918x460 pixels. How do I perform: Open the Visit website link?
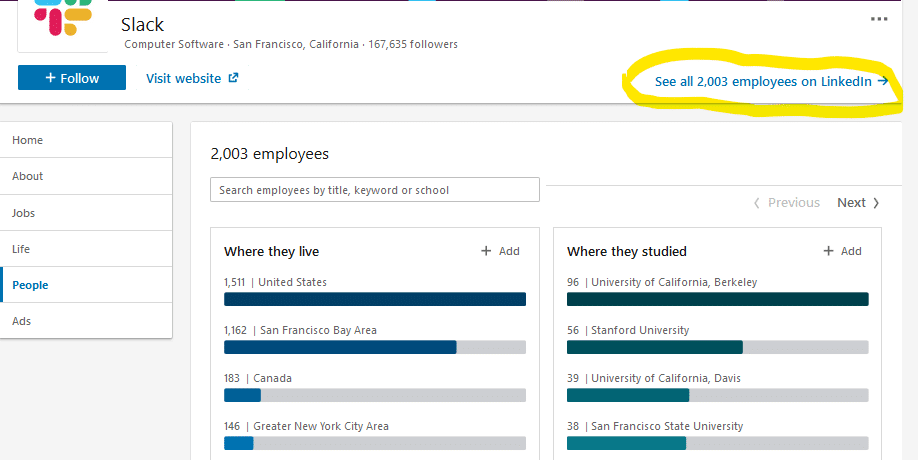pos(185,78)
